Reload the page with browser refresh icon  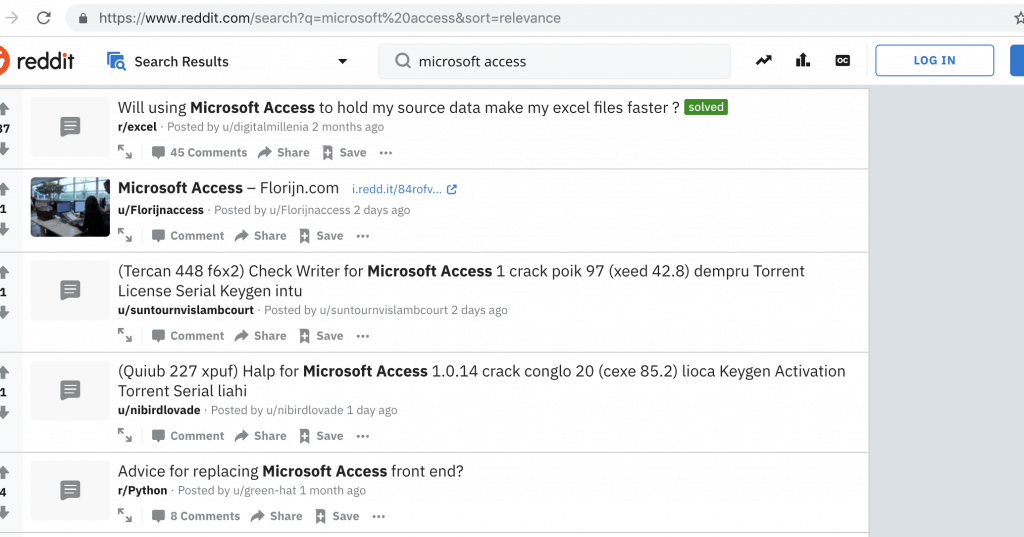pyautogui.click(x=44, y=18)
